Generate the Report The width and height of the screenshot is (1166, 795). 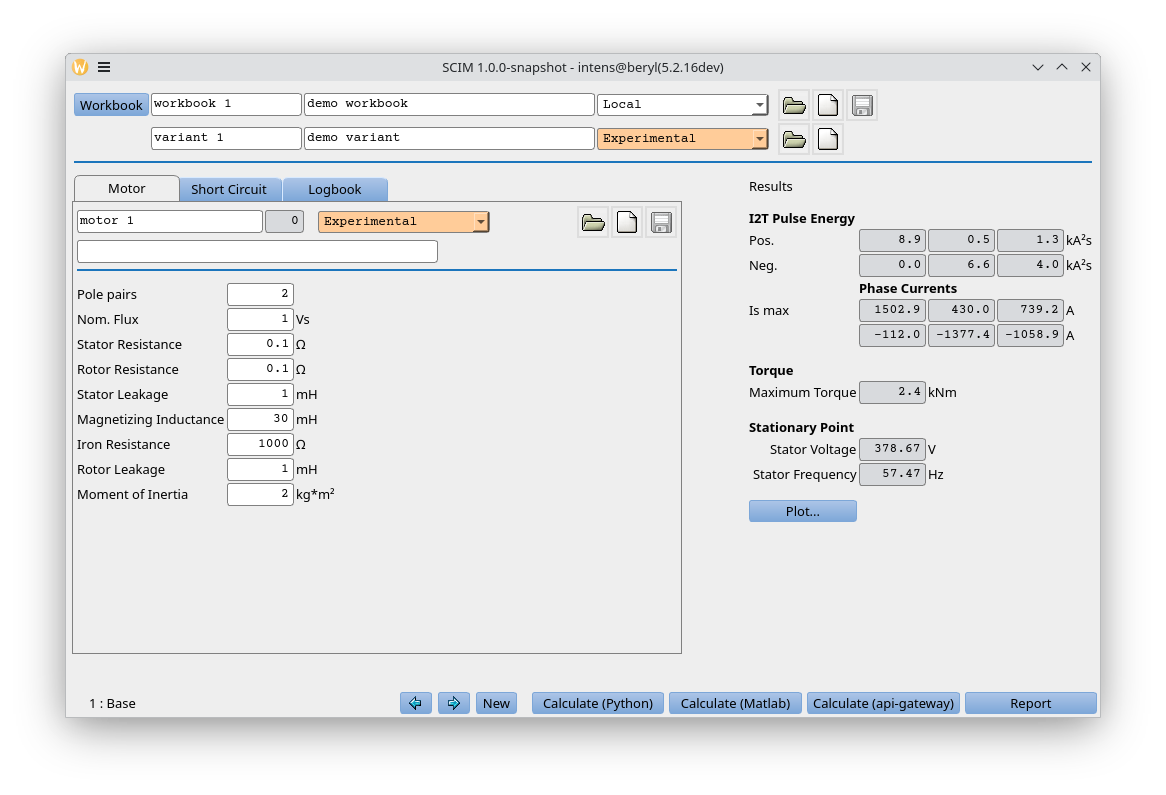point(1031,703)
